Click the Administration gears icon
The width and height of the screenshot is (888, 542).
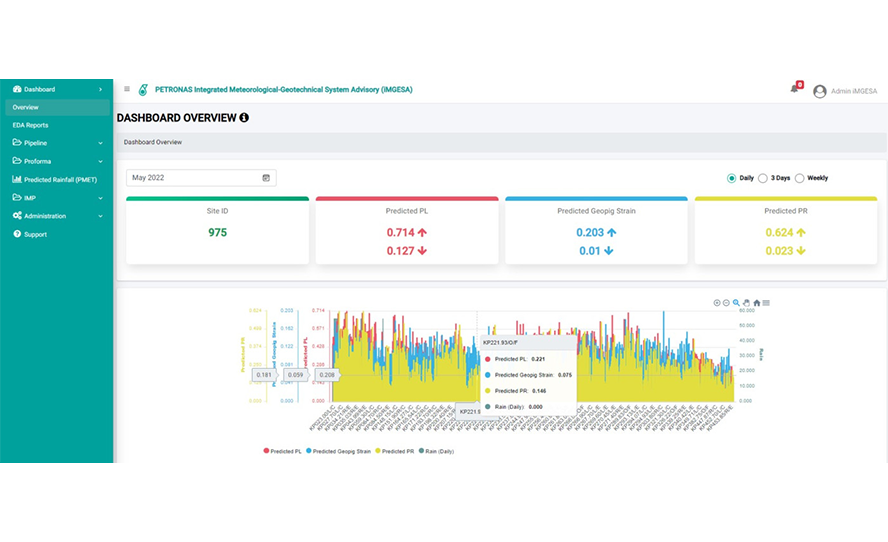pyautogui.click(x=17, y=216)
